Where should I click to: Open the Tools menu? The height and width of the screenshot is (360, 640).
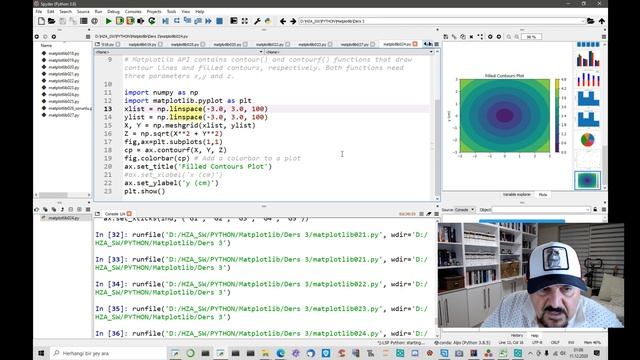click(171, 11)
